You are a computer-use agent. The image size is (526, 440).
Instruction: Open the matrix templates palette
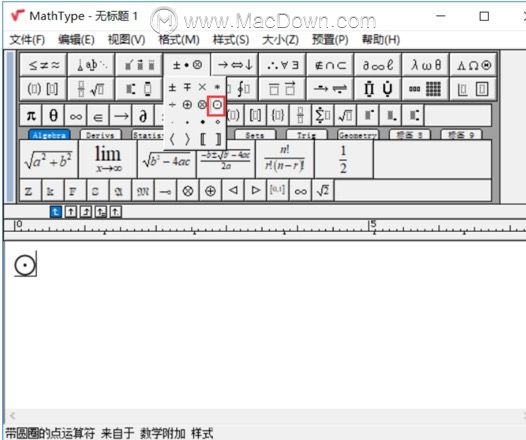click(425, 89)
